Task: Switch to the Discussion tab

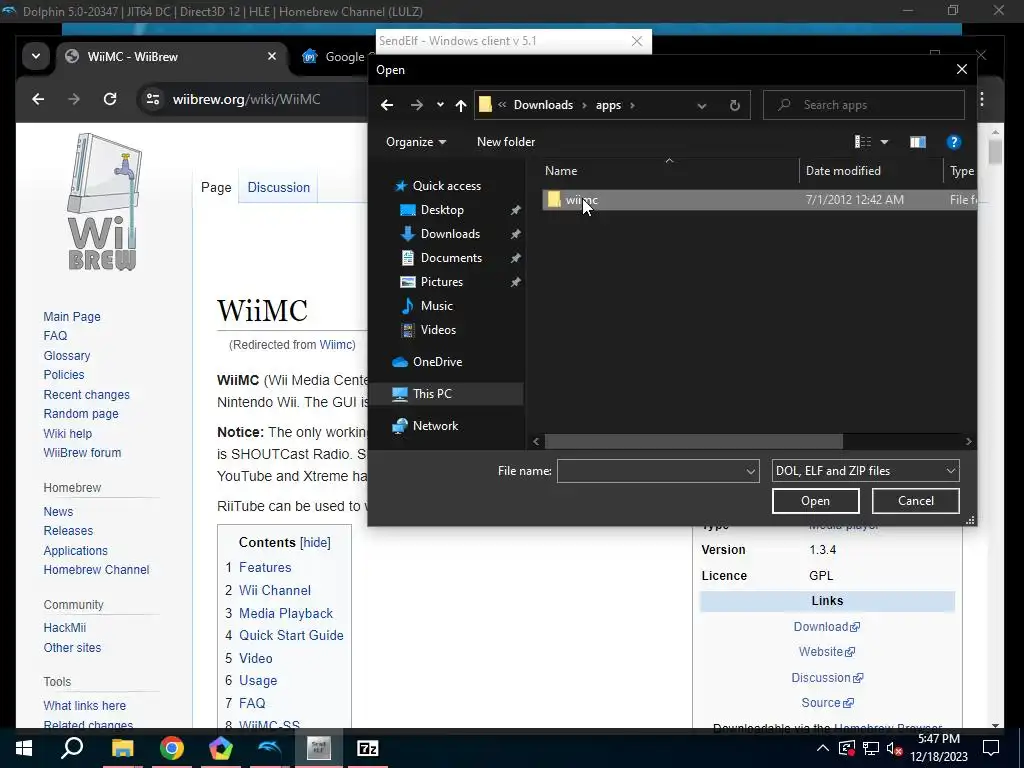Action: [x=278, y=187]
